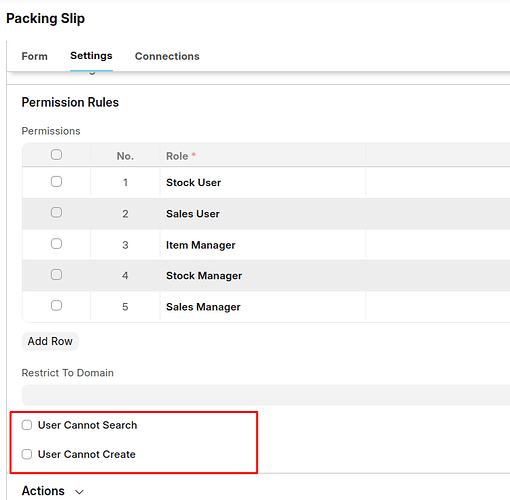The image size is (510, 500).
Task: Open the Stock Manager role cell
Action: pyautogui.click(x=263, y=276)
